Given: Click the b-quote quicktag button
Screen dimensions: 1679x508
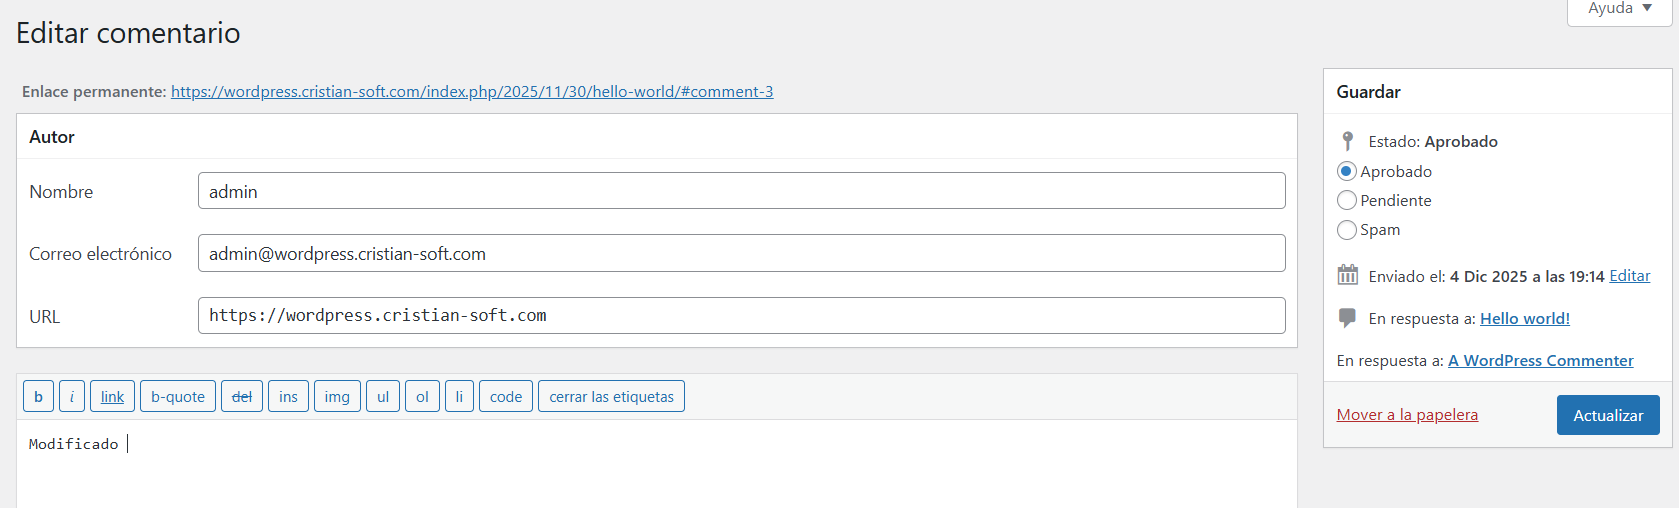Looking at the screenshot, I should (178, 397).
